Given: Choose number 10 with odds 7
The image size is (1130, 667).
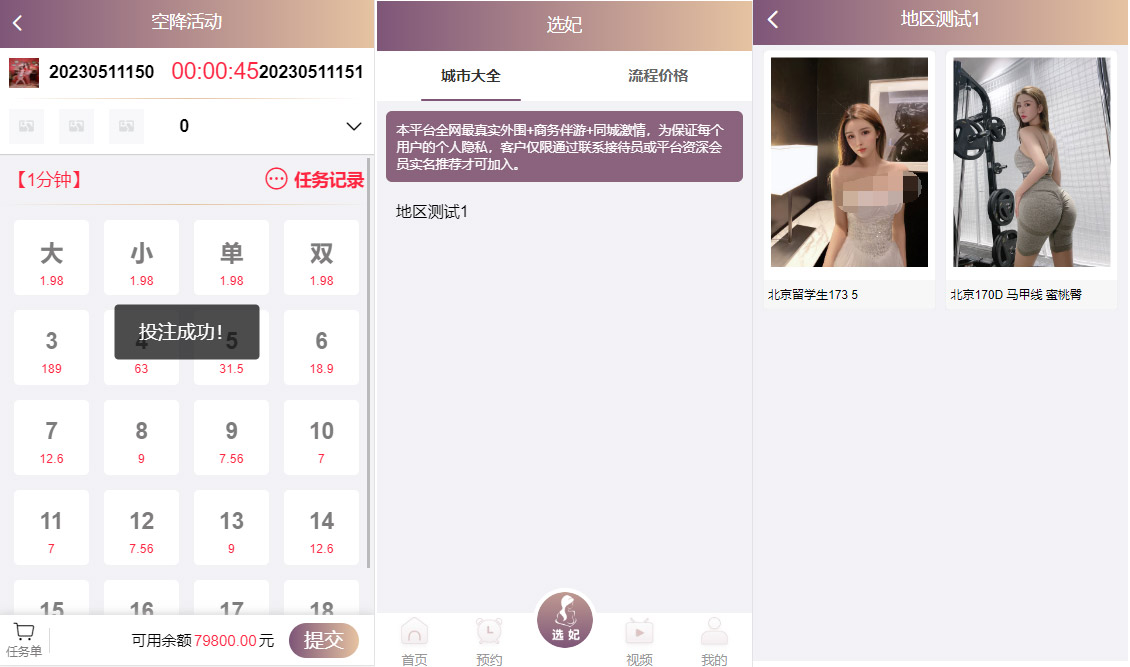Looking at the screenshot, I should [321, 438].
